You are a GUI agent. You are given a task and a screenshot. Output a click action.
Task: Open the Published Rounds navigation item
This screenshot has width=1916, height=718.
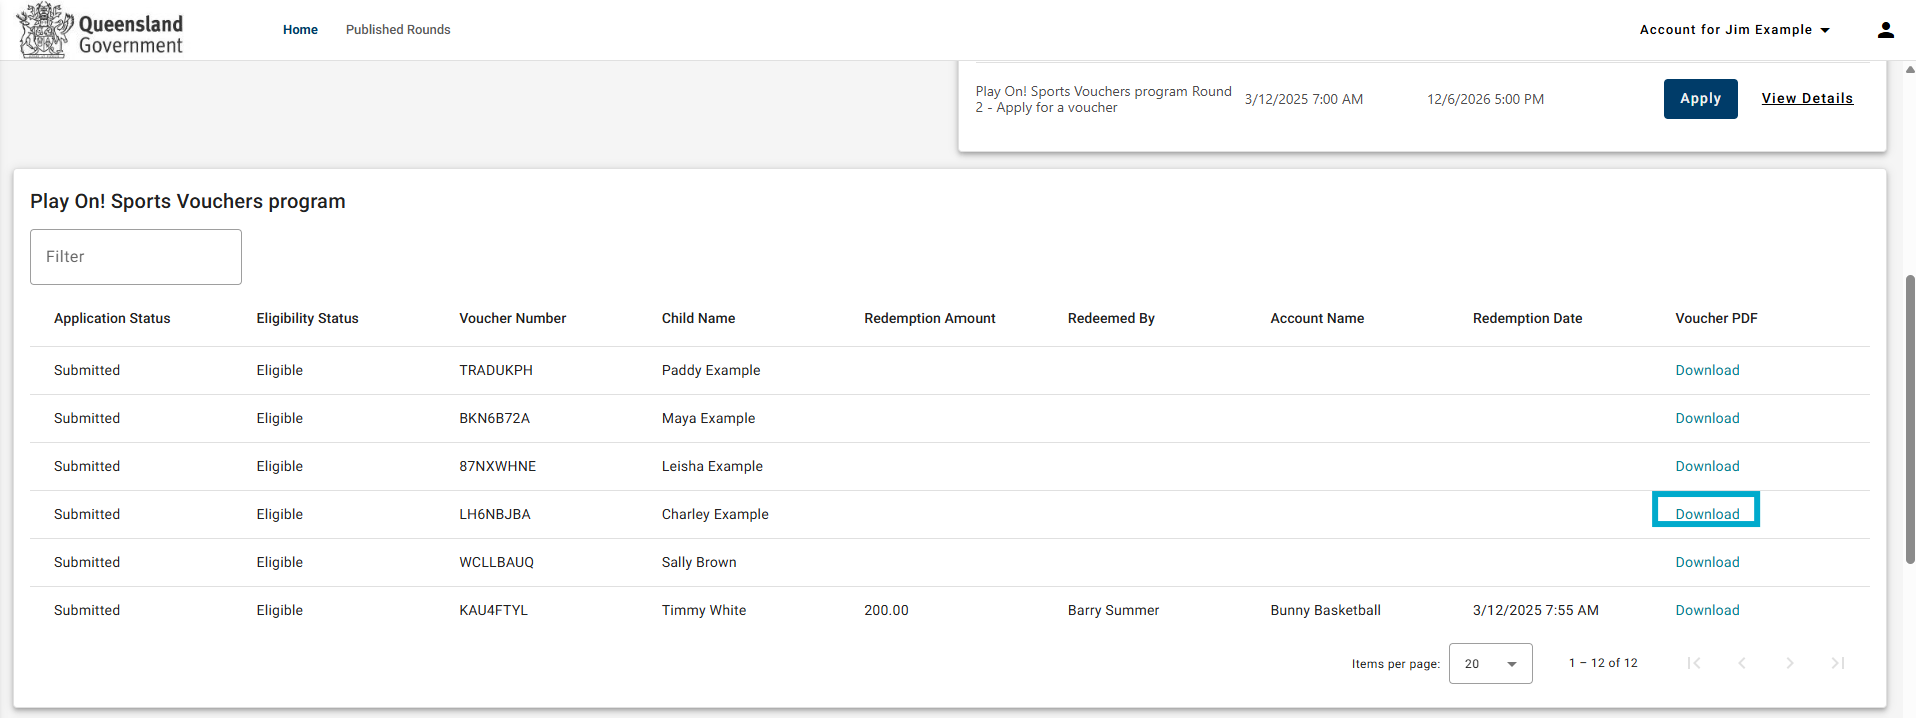(398, 30)
